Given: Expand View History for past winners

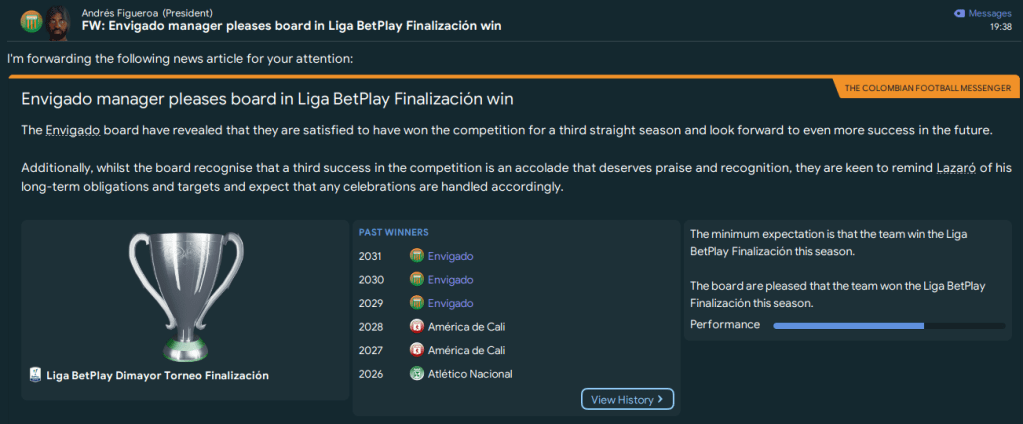Looking at the screenshot, I should tap(627, 400).
